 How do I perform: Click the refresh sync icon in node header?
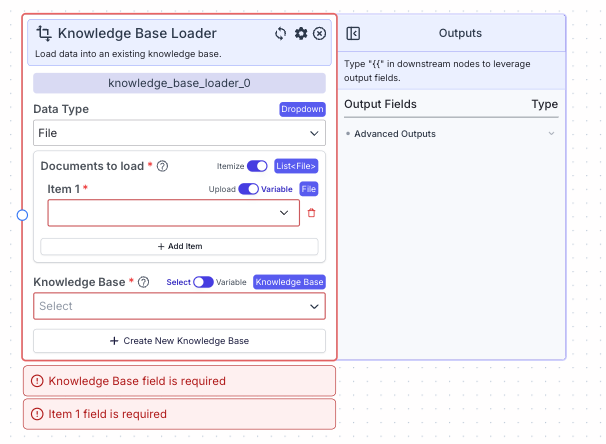pos(281,34)
